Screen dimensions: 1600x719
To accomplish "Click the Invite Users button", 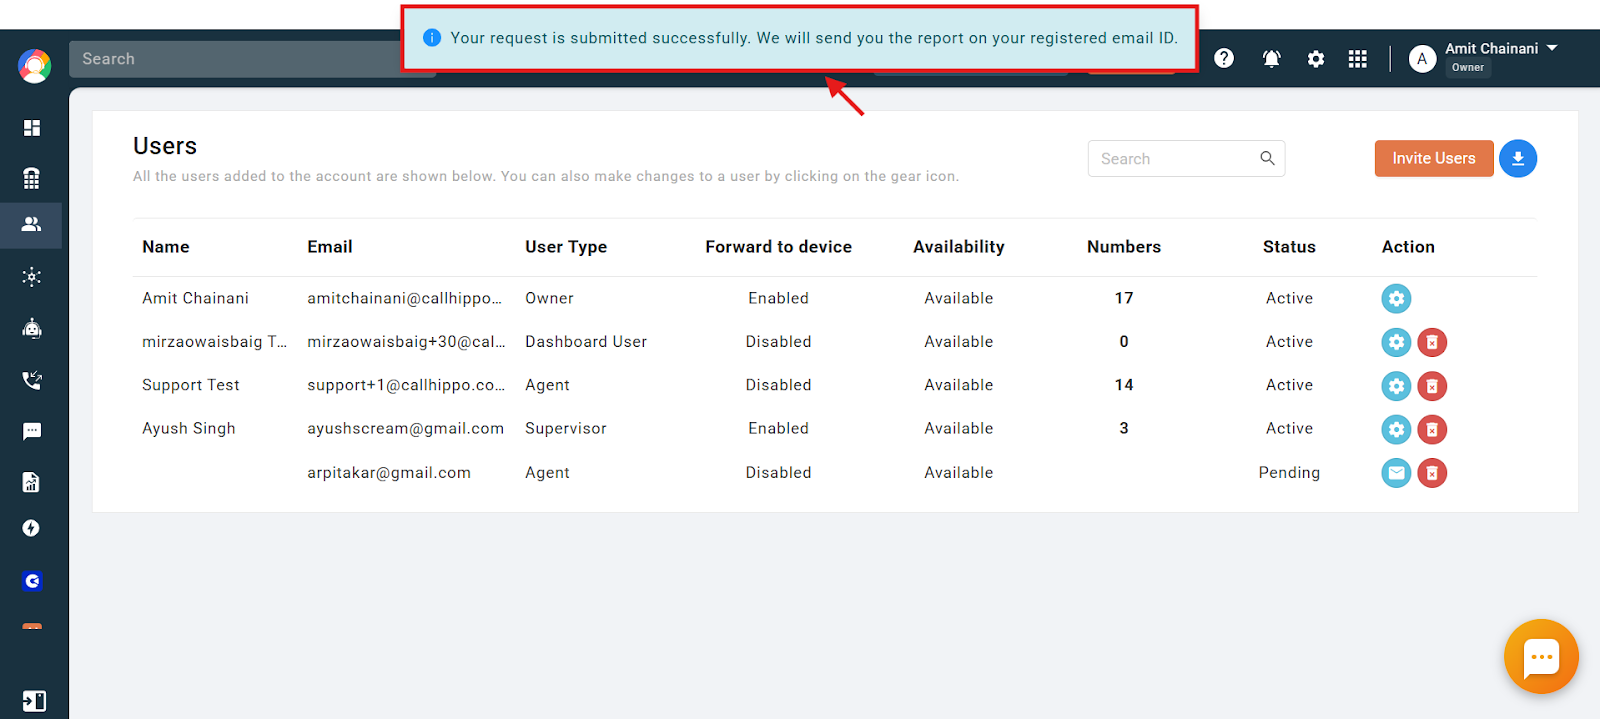I will tap(1434, 158).
